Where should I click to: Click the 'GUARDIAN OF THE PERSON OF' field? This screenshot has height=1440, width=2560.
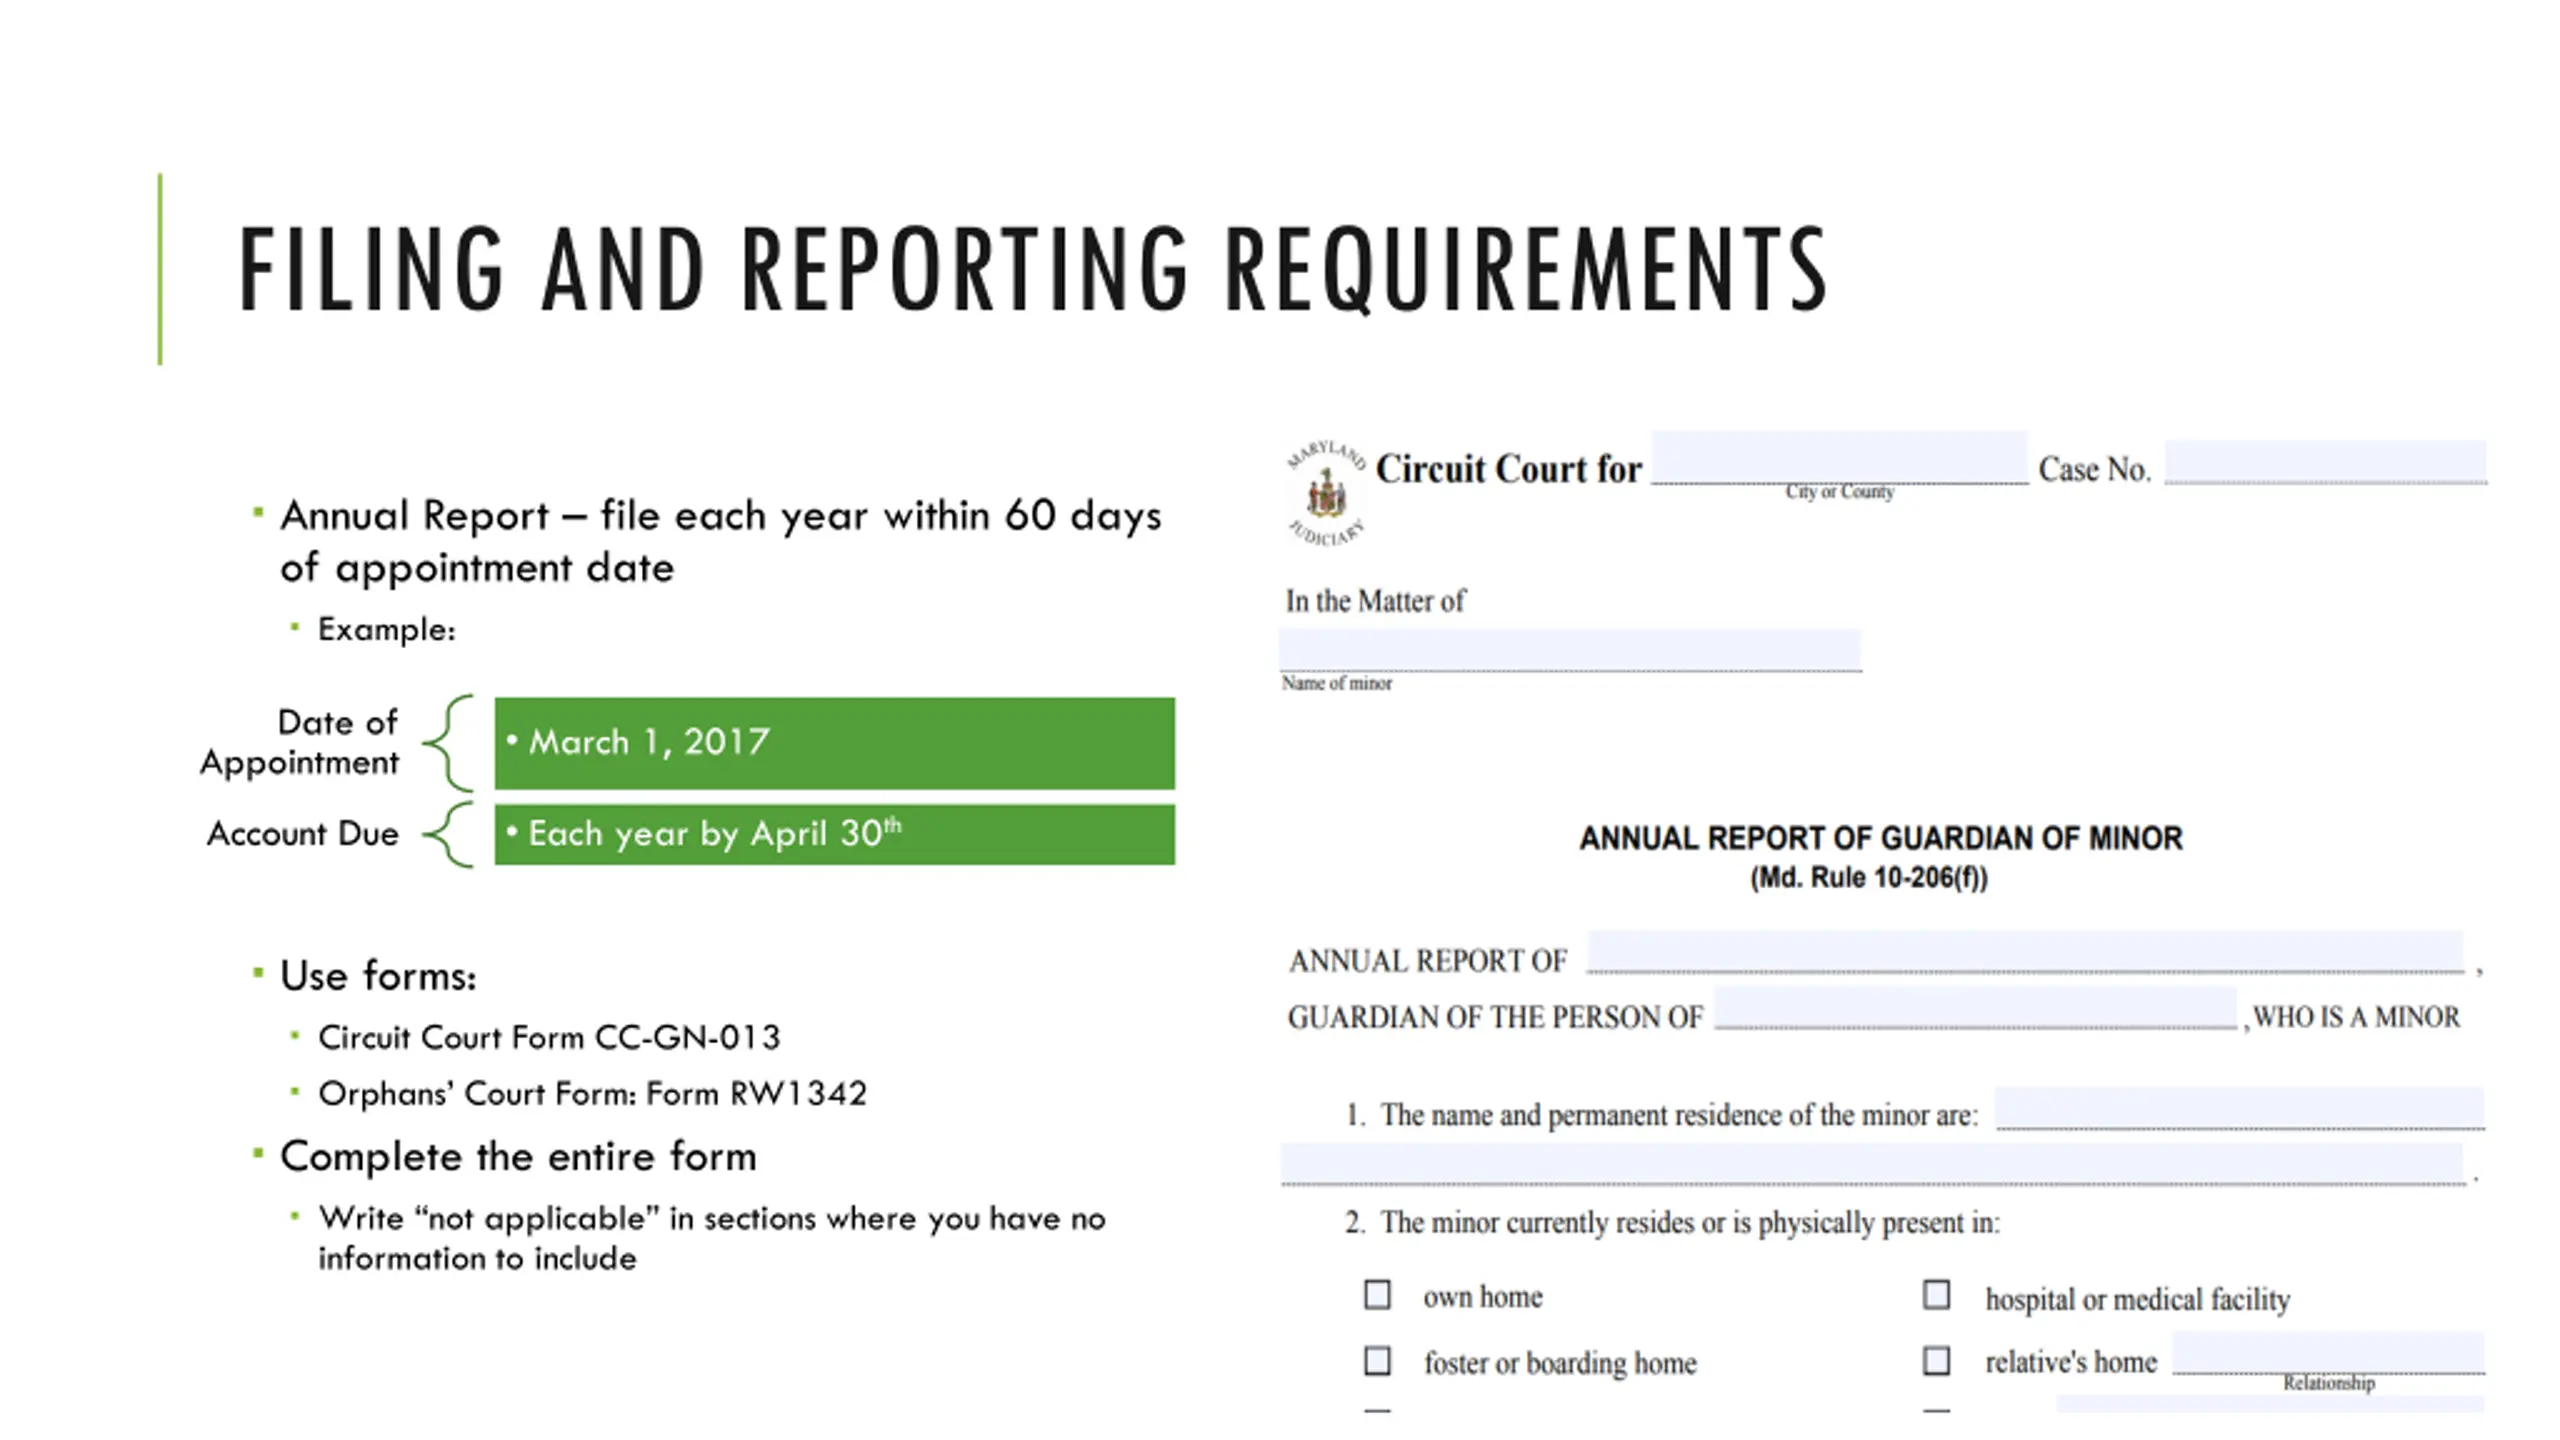pos(1976,1008)
